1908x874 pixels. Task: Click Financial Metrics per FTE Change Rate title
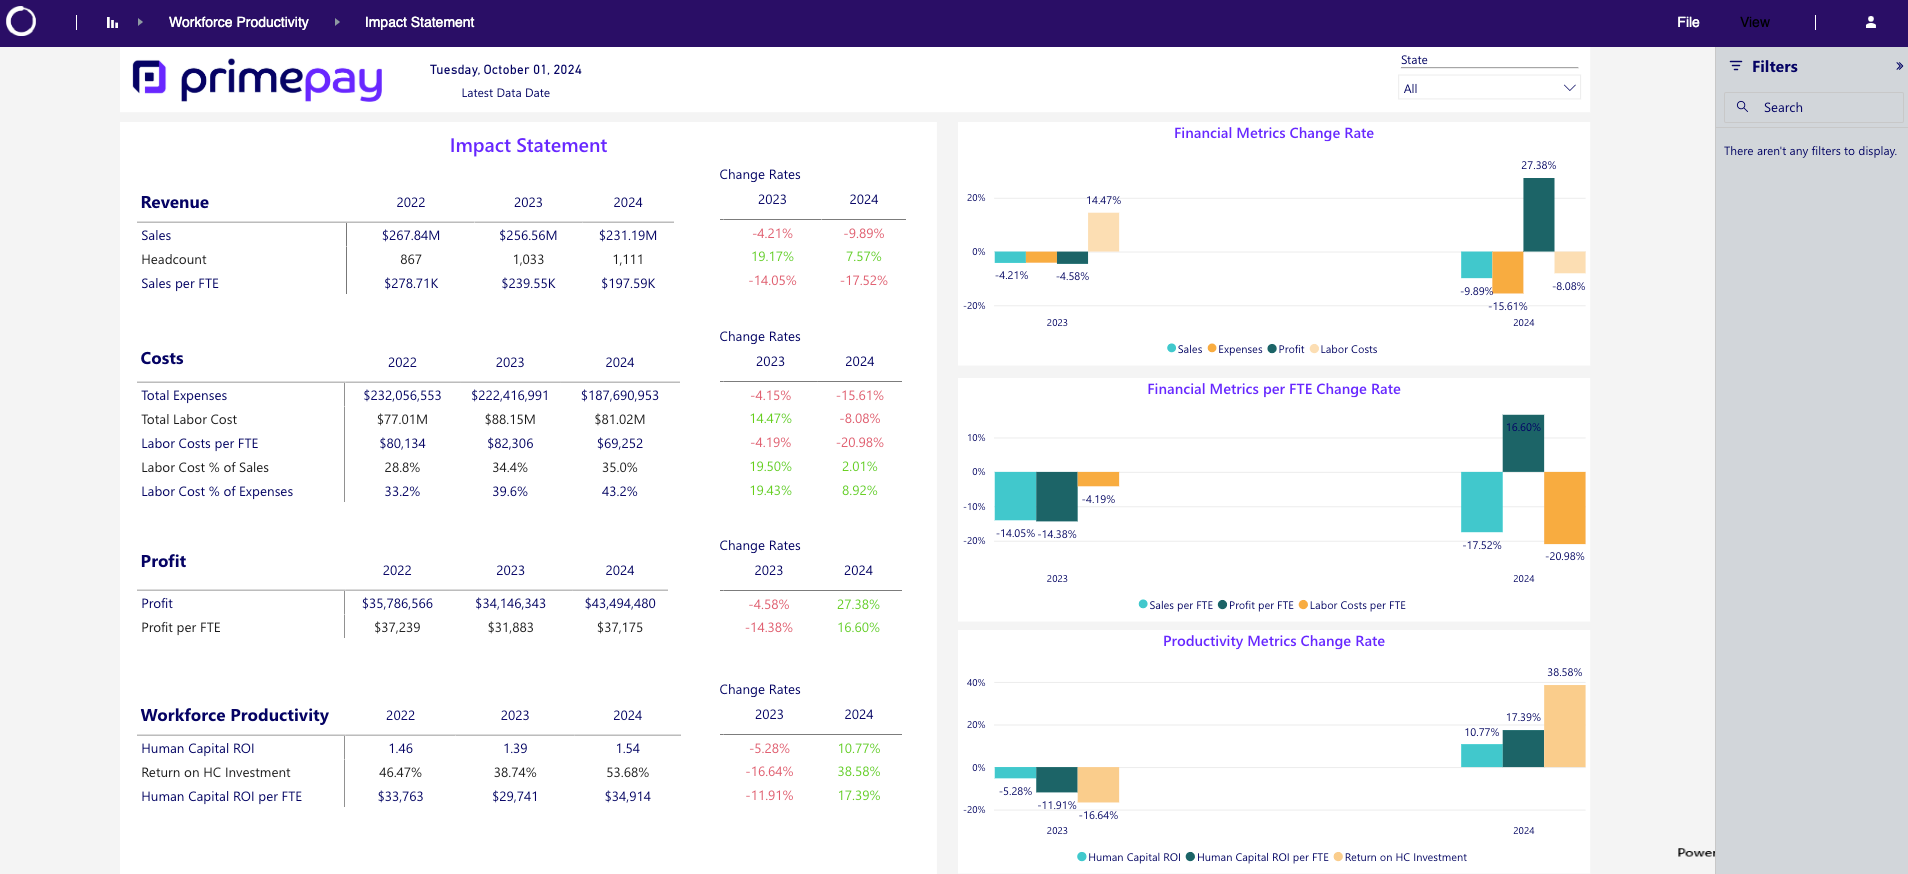(1274, 389)
